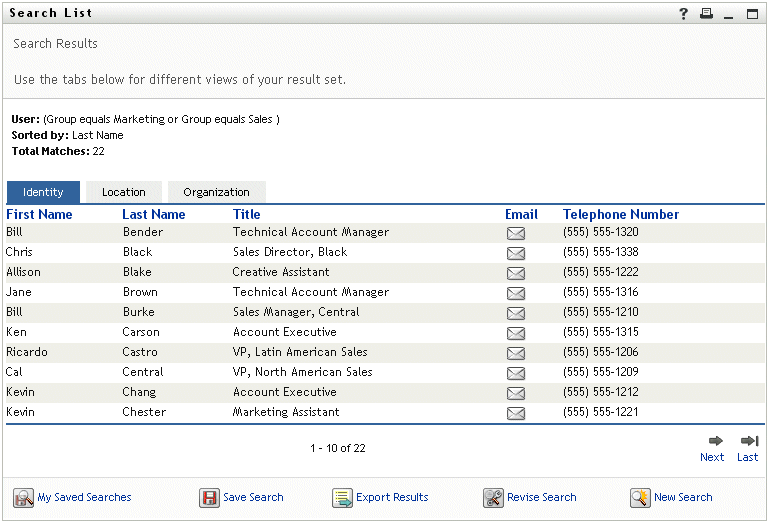
Task: Sort results by Last Name column header
Action: click(153, 214)
